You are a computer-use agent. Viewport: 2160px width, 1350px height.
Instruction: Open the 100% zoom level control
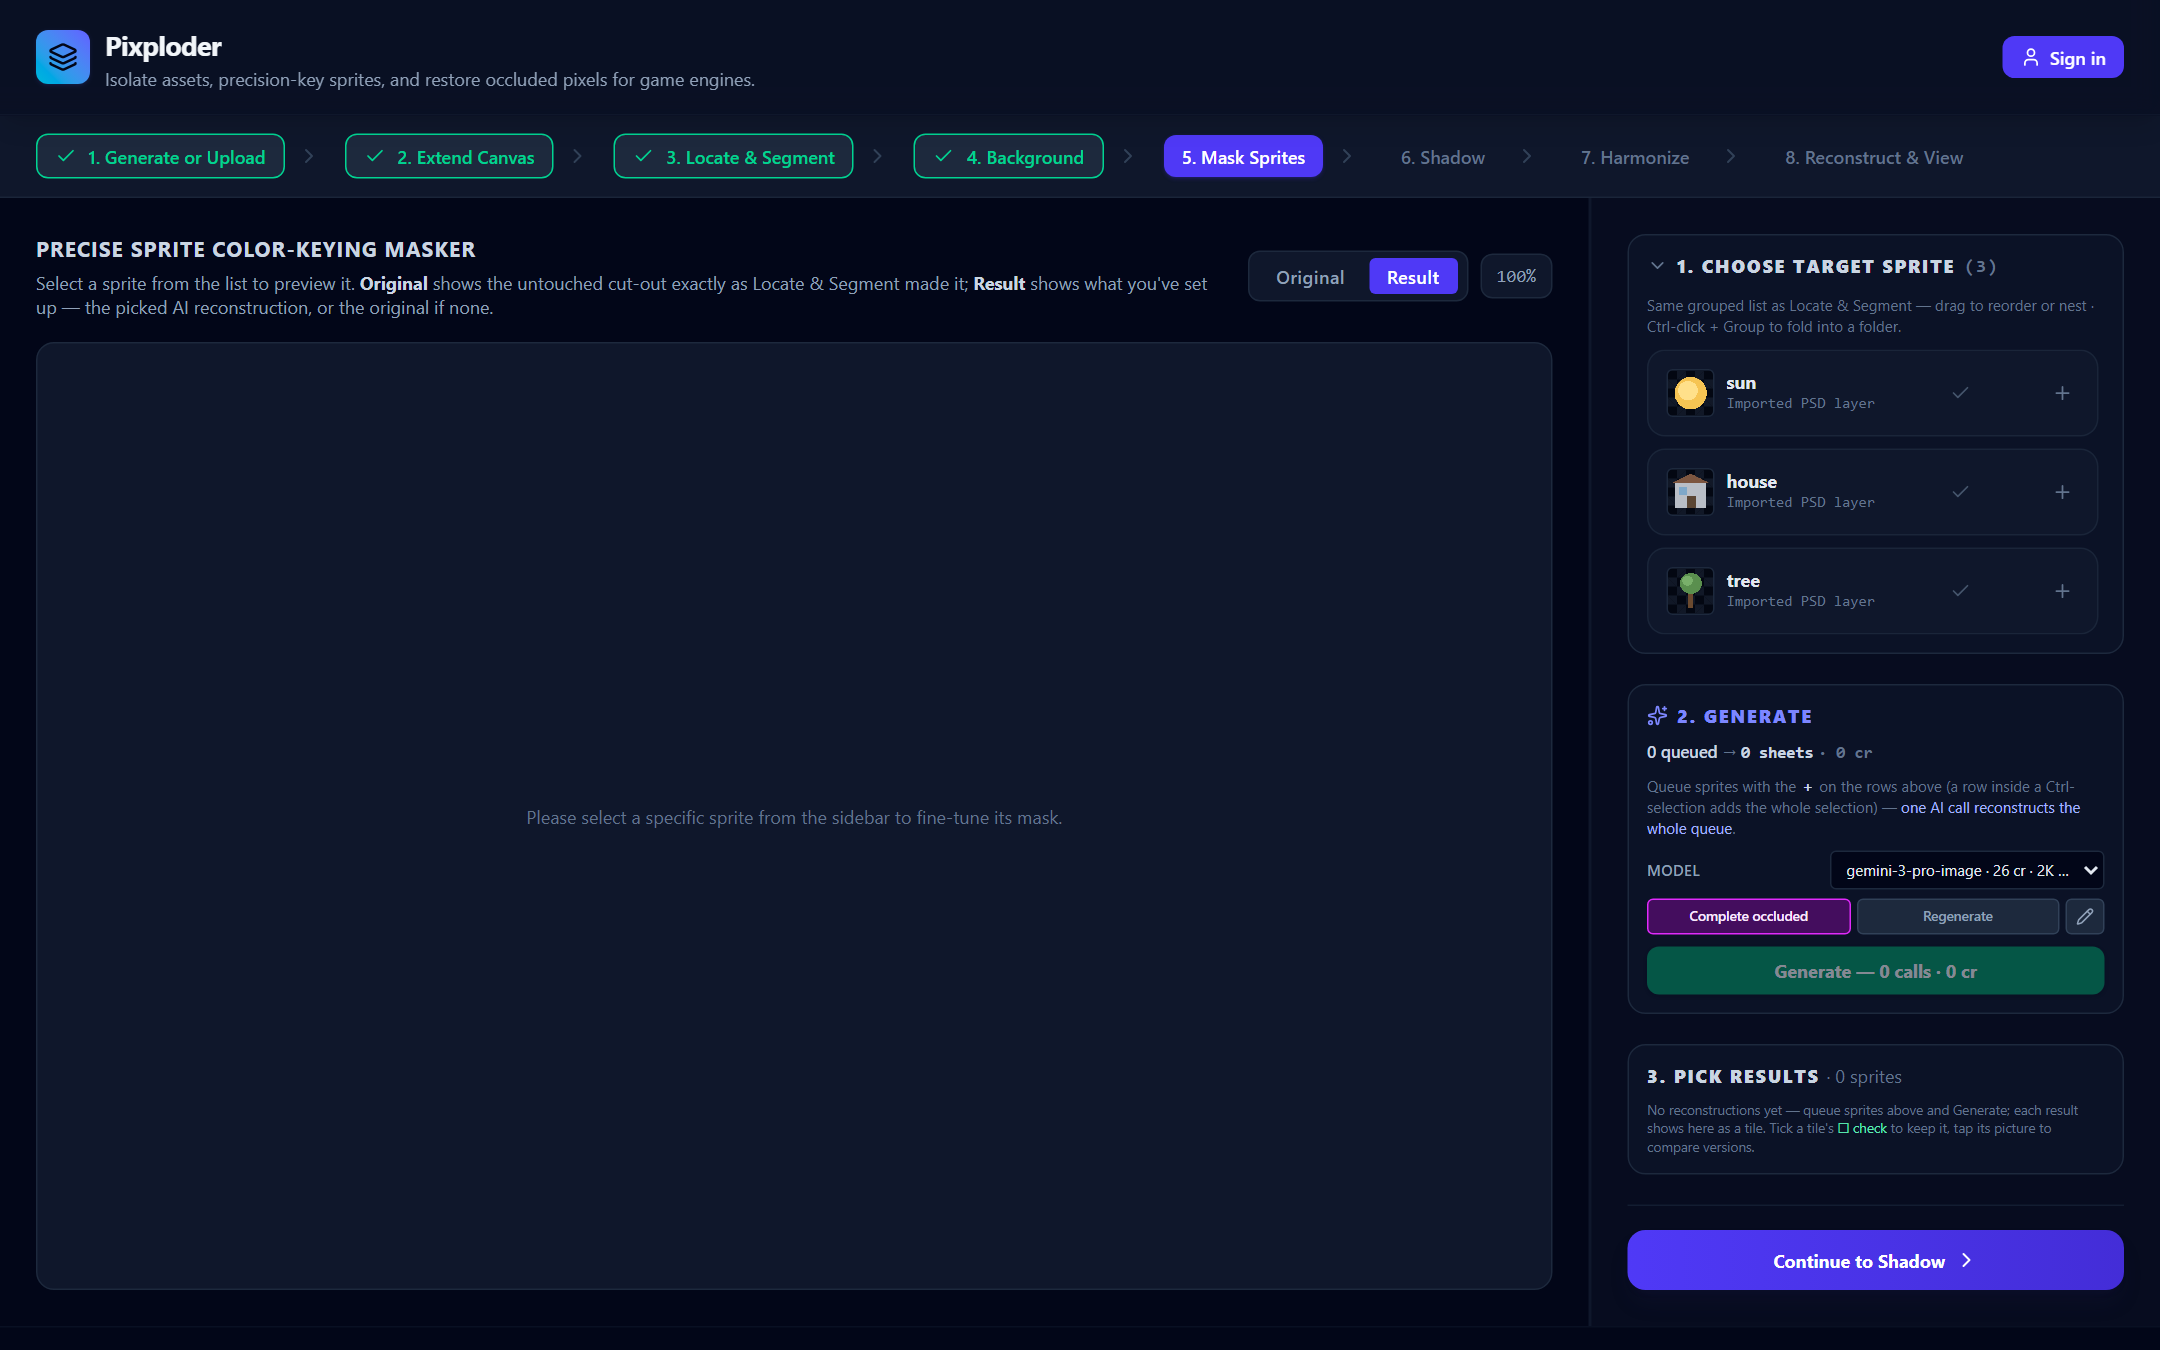click(x=1516, y=276)
